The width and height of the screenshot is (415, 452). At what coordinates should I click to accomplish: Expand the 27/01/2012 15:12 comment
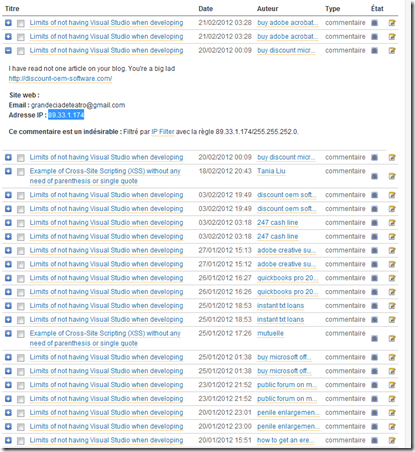click(8, 264)
